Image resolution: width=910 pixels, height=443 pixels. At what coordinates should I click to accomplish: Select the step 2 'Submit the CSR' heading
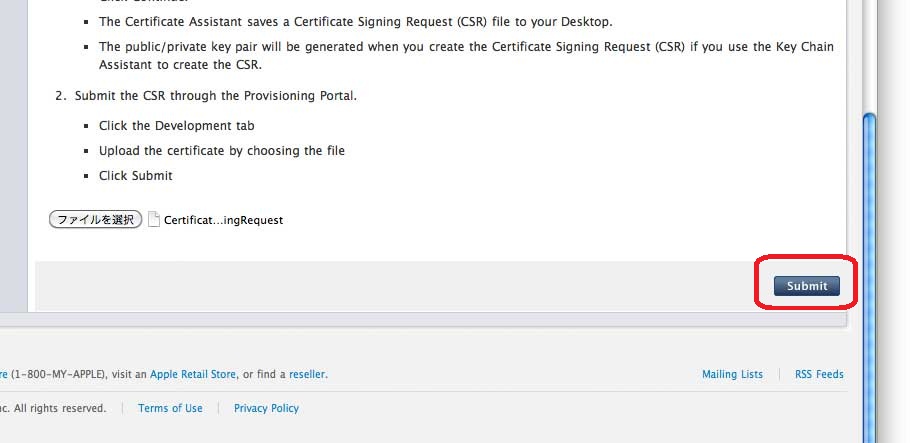click(x=215, y=96)
